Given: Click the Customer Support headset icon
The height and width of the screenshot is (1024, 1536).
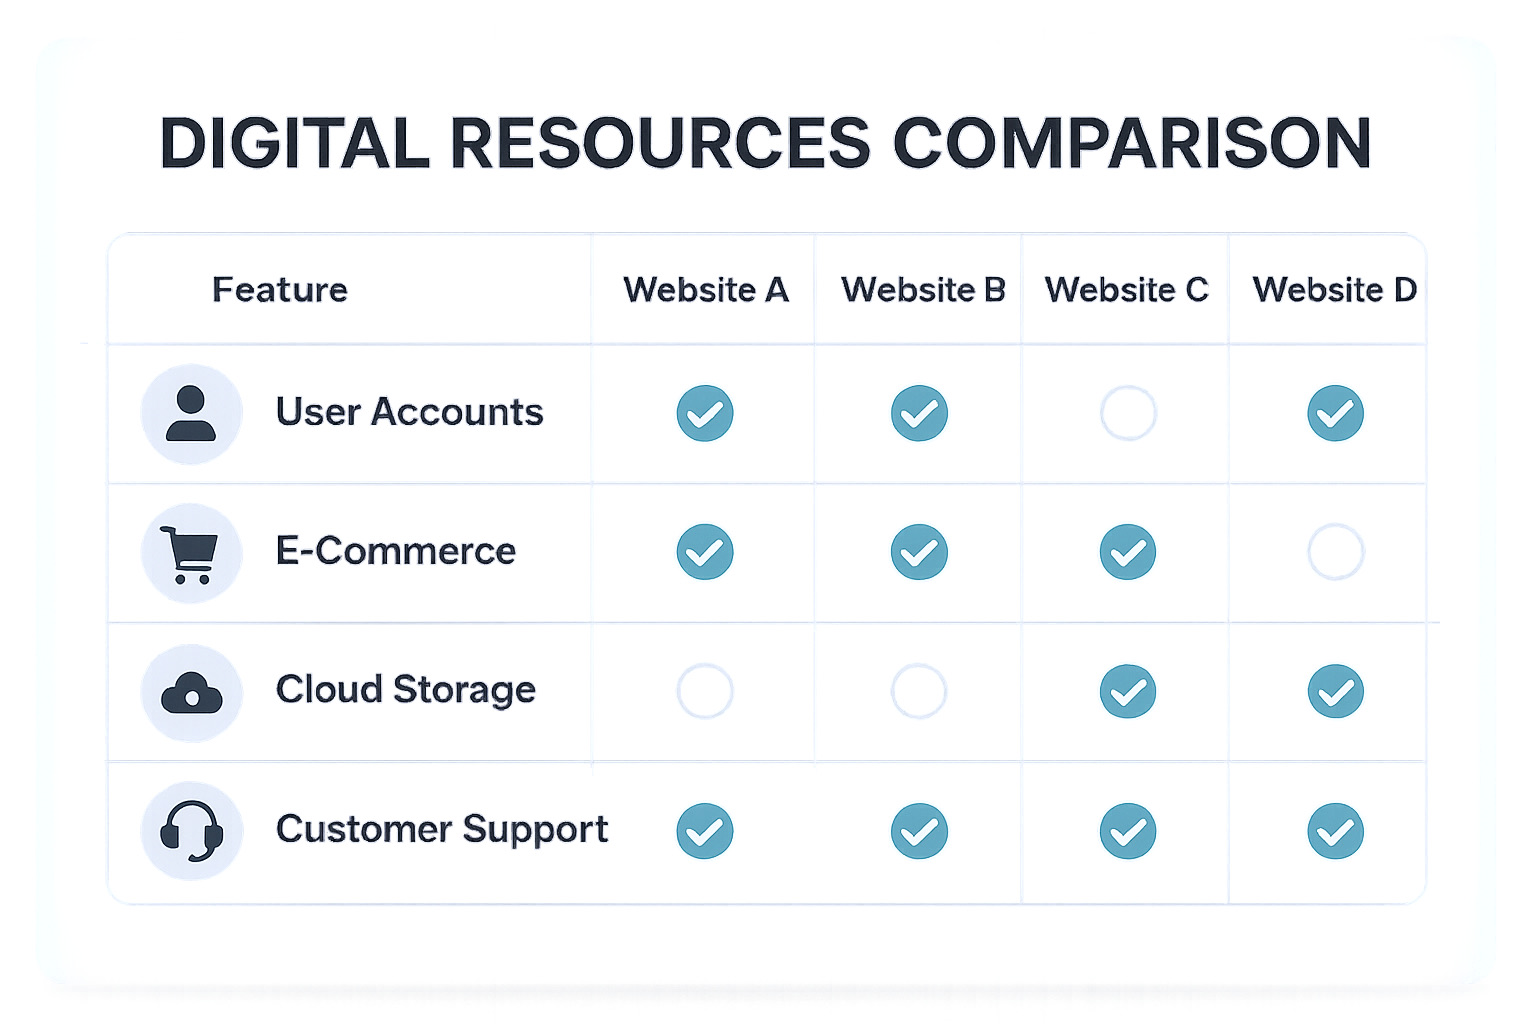Looking at the screenshot, I should pos(191,831).
